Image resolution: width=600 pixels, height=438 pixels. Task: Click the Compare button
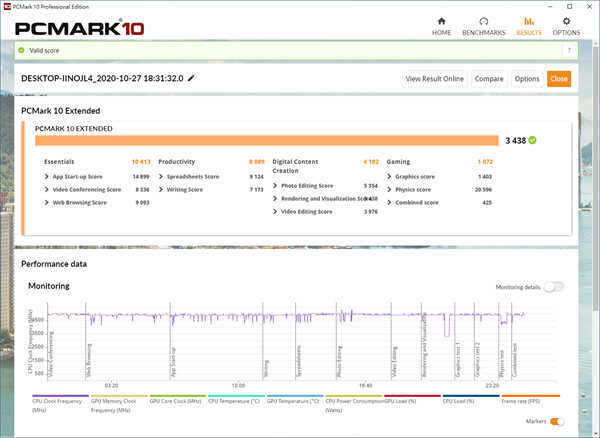point(489,79)
